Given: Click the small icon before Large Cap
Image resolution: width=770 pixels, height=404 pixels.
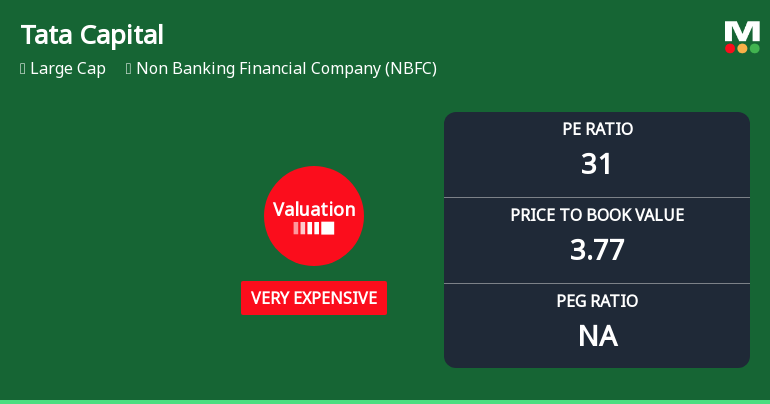Looking at the screenshot, I should tap(22, 69).
